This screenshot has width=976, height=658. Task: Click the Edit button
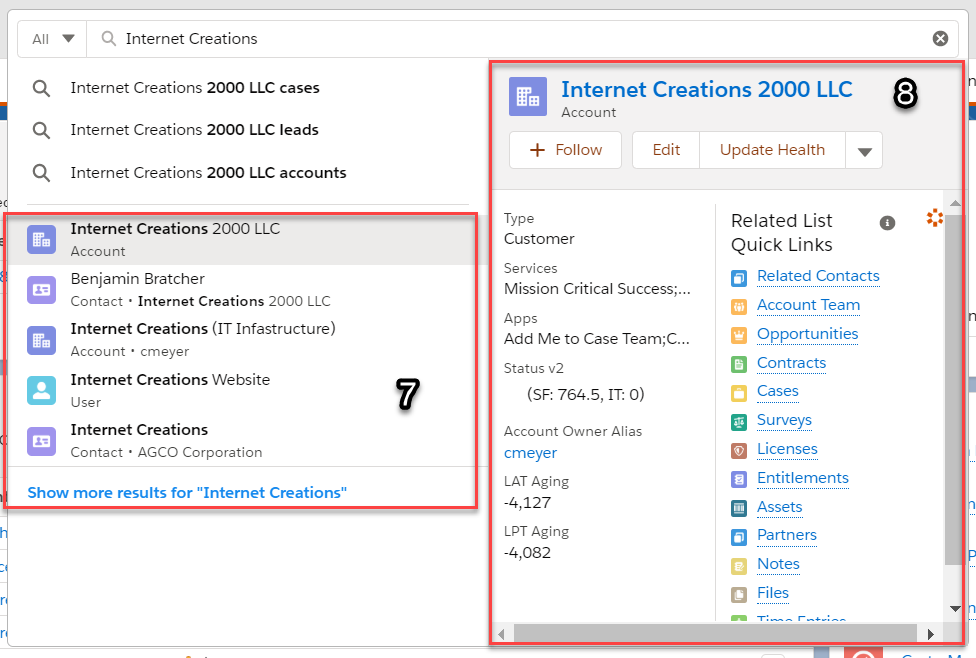[665, 150]
